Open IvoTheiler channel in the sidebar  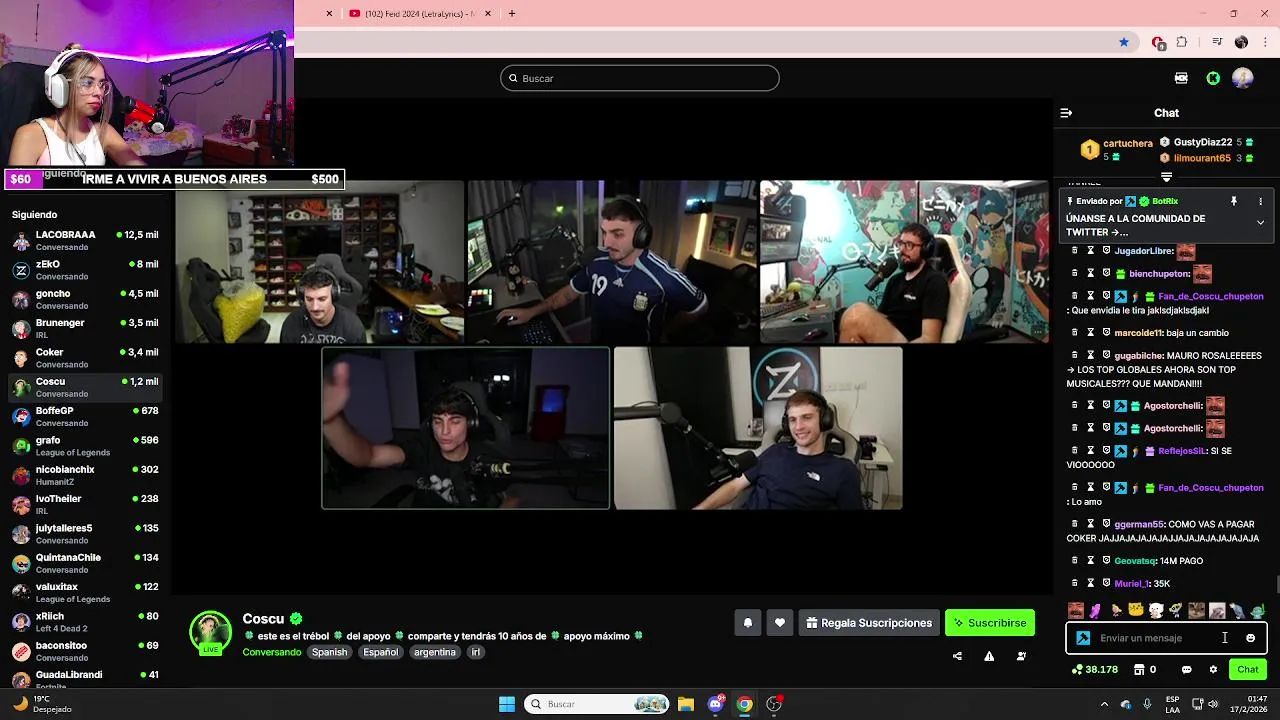(85, 504)
